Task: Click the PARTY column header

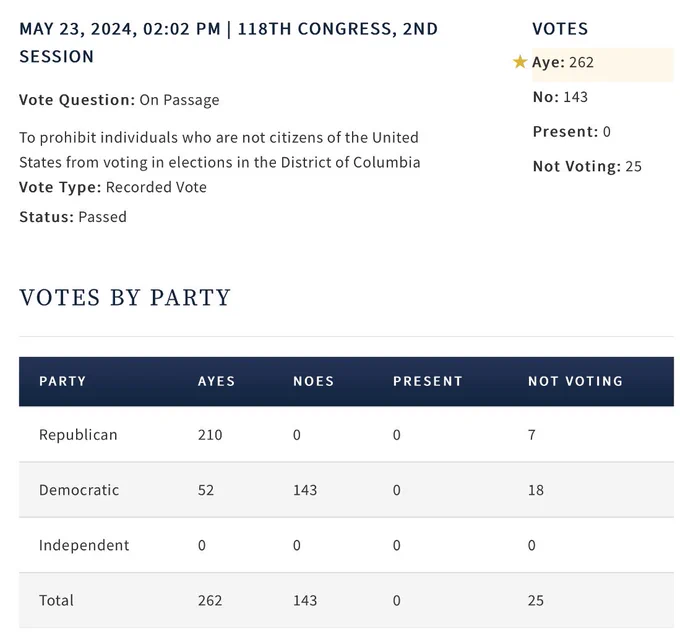Action: point(62,381)
